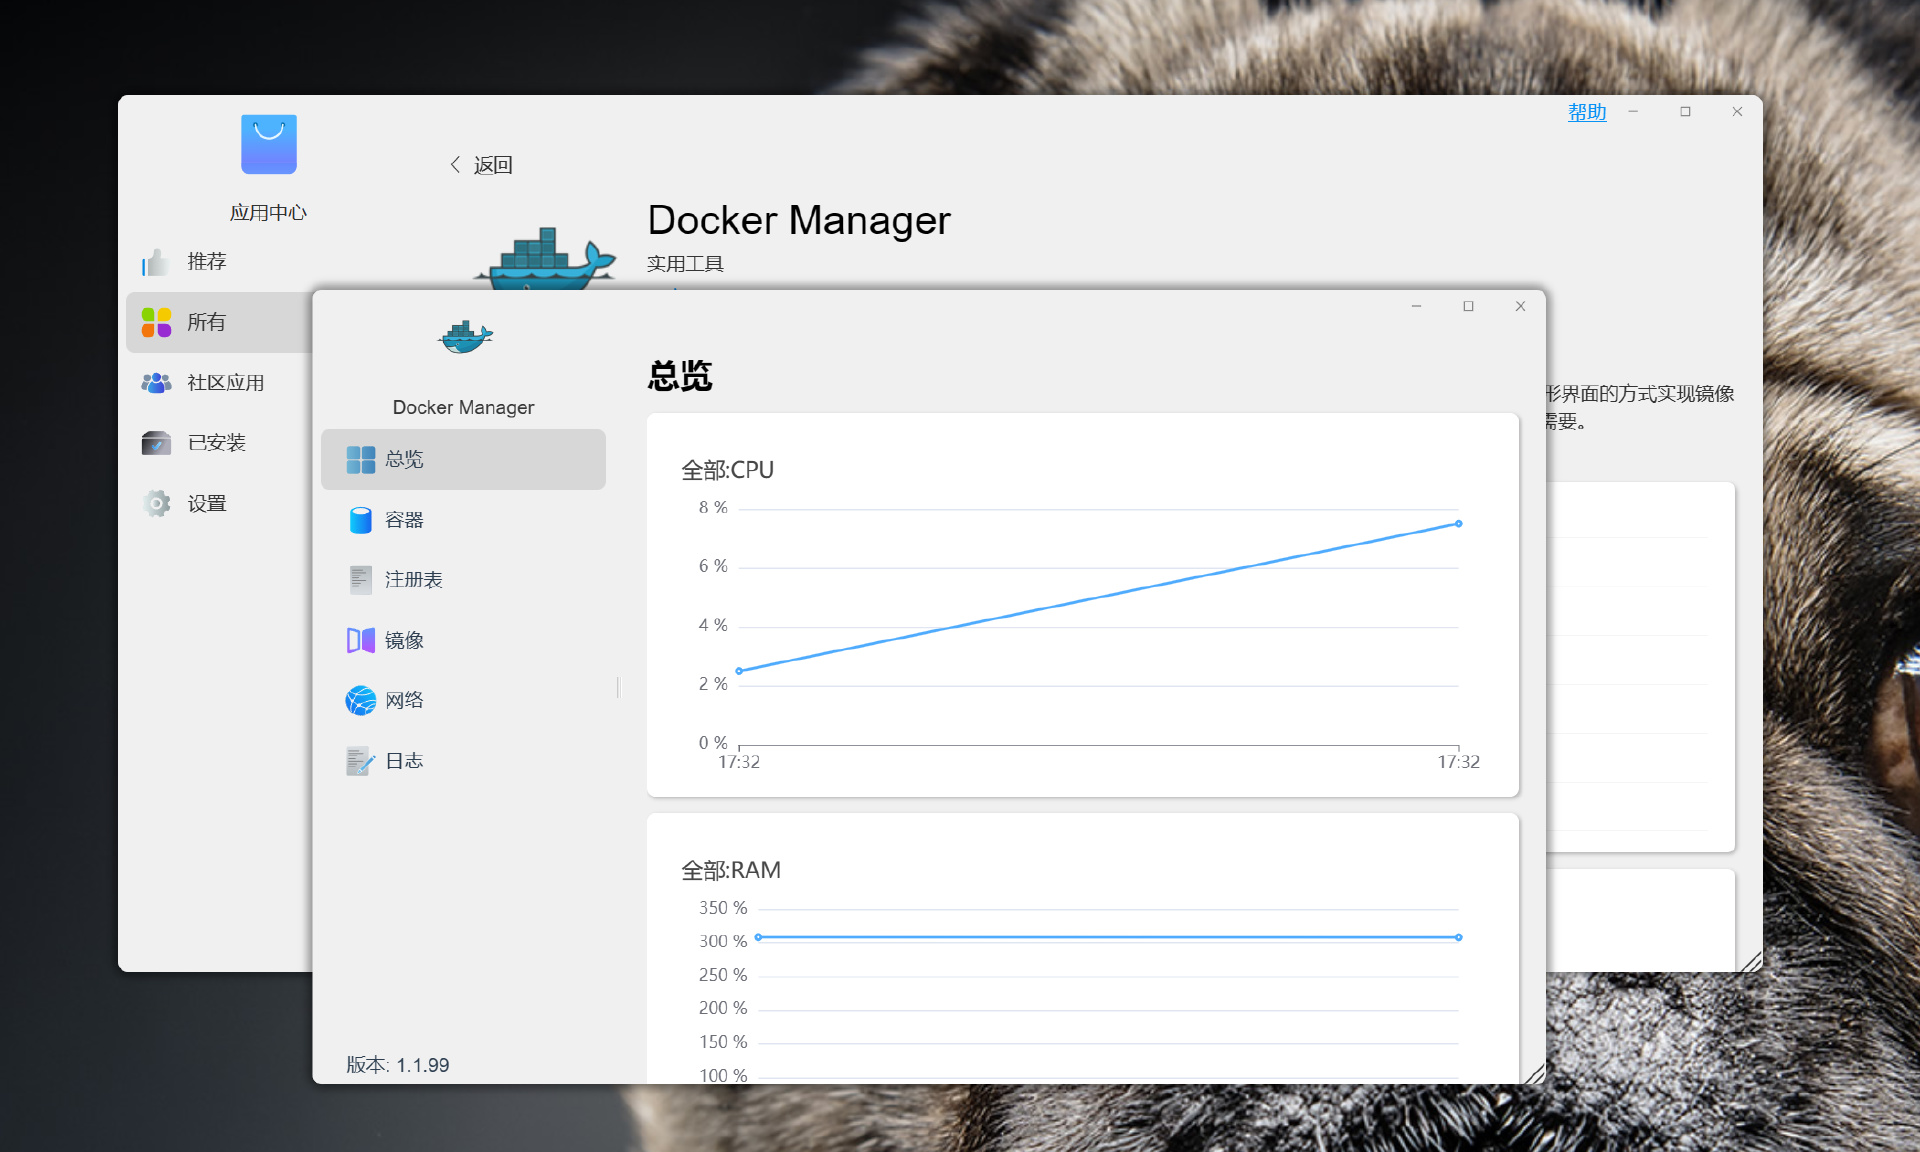Click CPU chart starting data point
This screenshot has height=1152, width=1920.
click(739, 671)
